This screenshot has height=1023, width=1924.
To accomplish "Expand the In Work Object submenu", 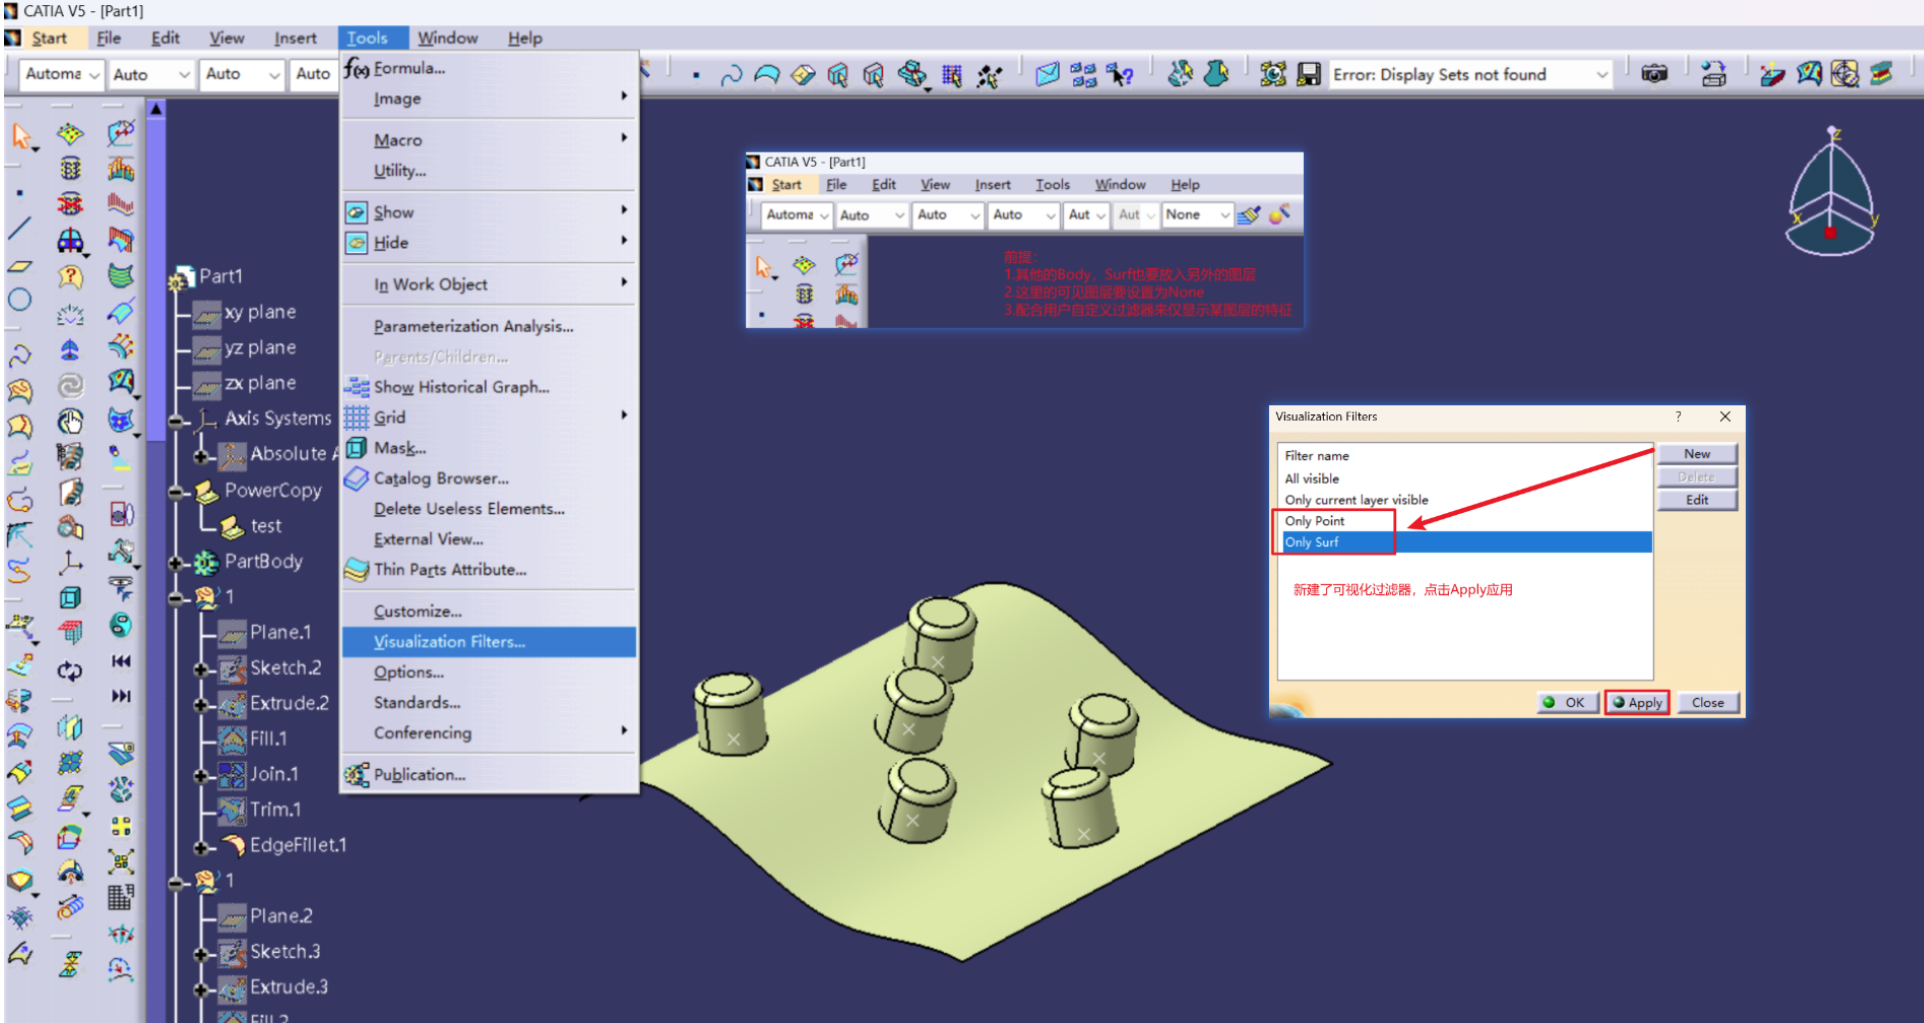I will pos(489,284).
